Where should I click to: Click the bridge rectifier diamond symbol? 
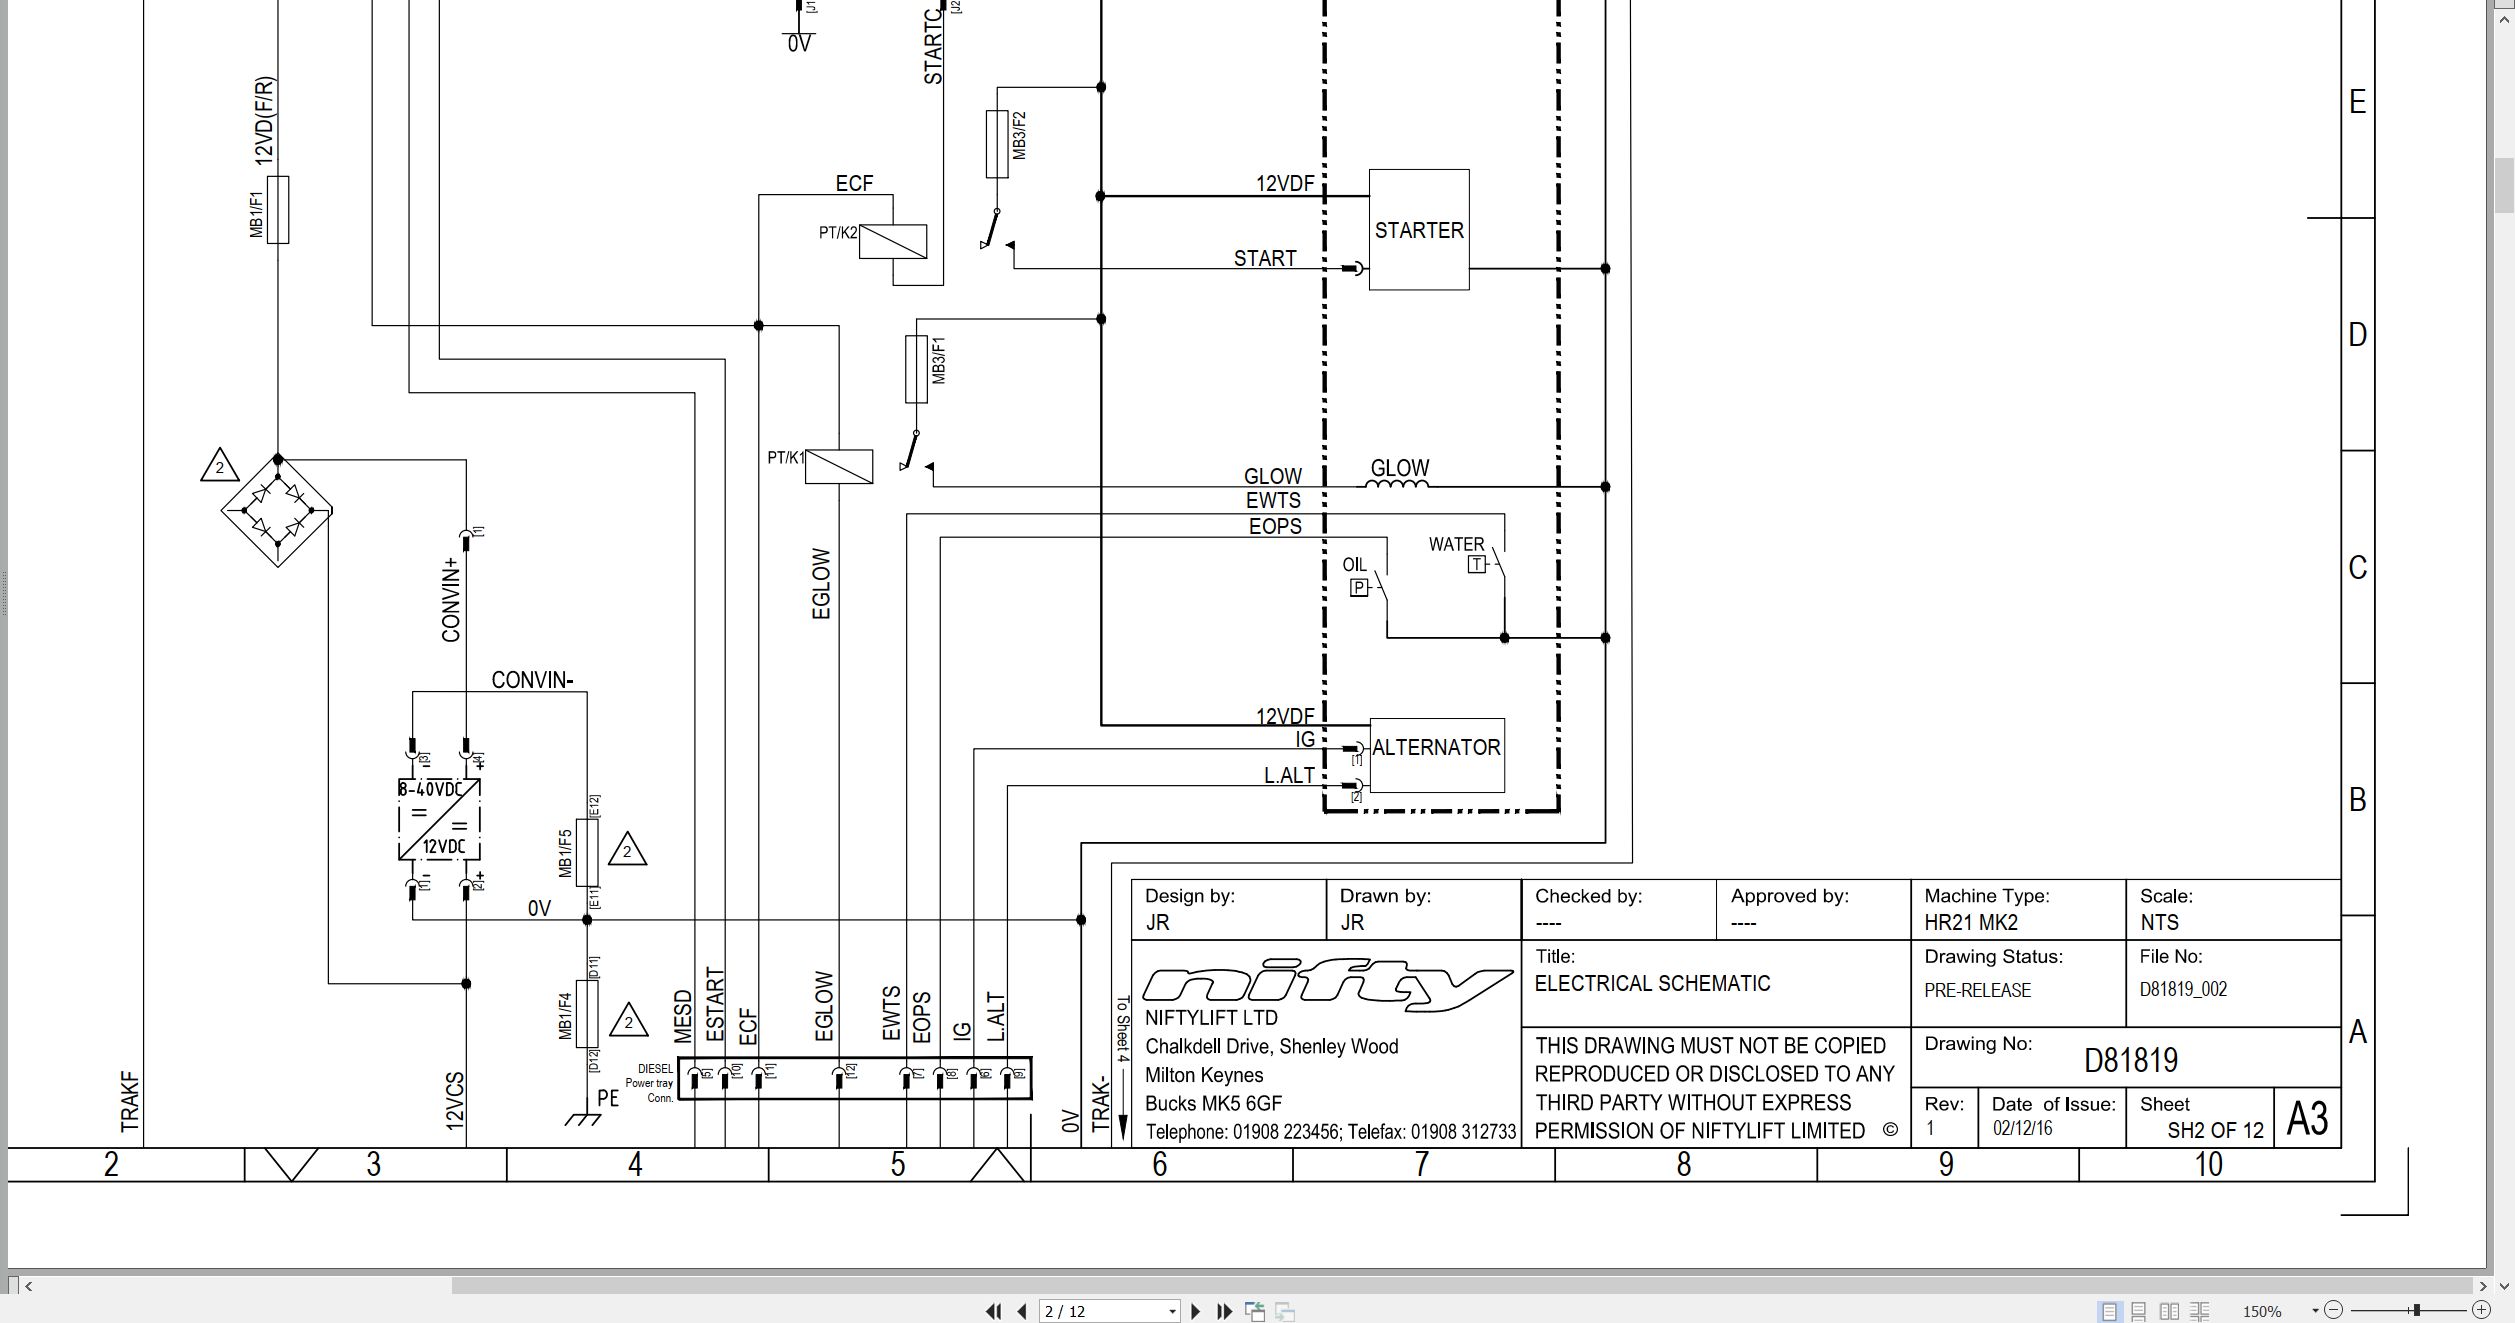pos(277,511)
